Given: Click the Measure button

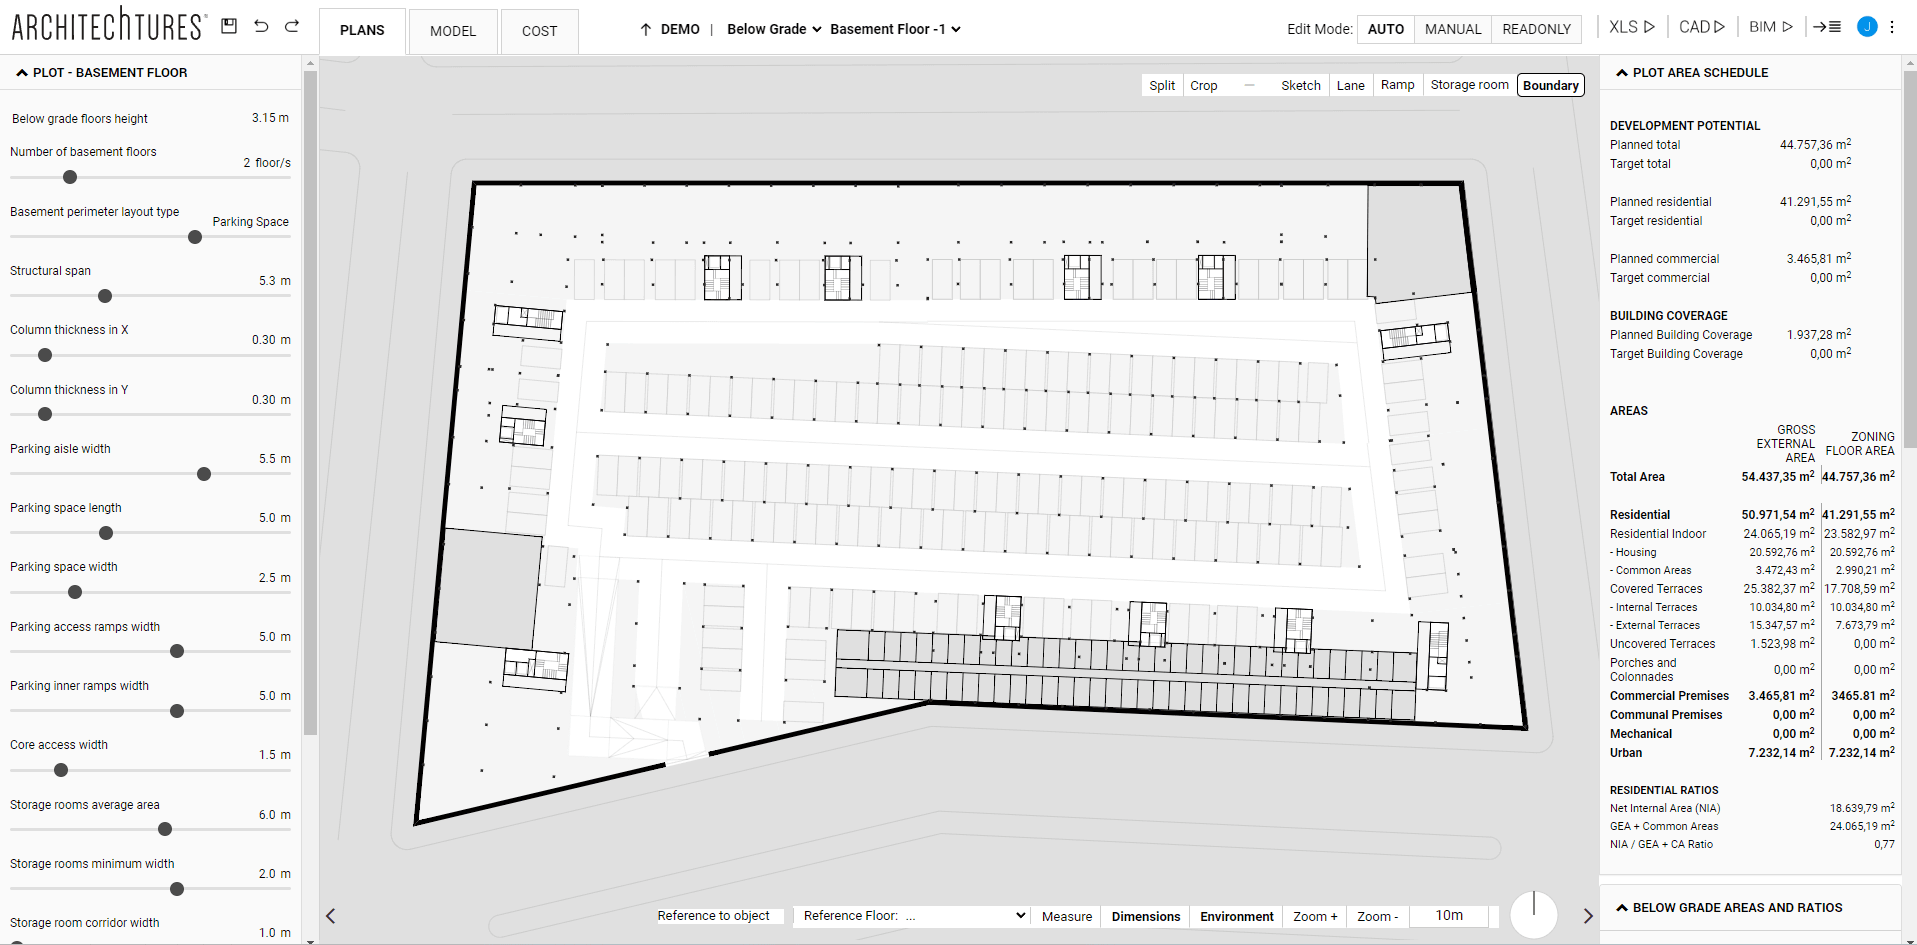Looking at the screenshot, I should tap(1065, 916).
